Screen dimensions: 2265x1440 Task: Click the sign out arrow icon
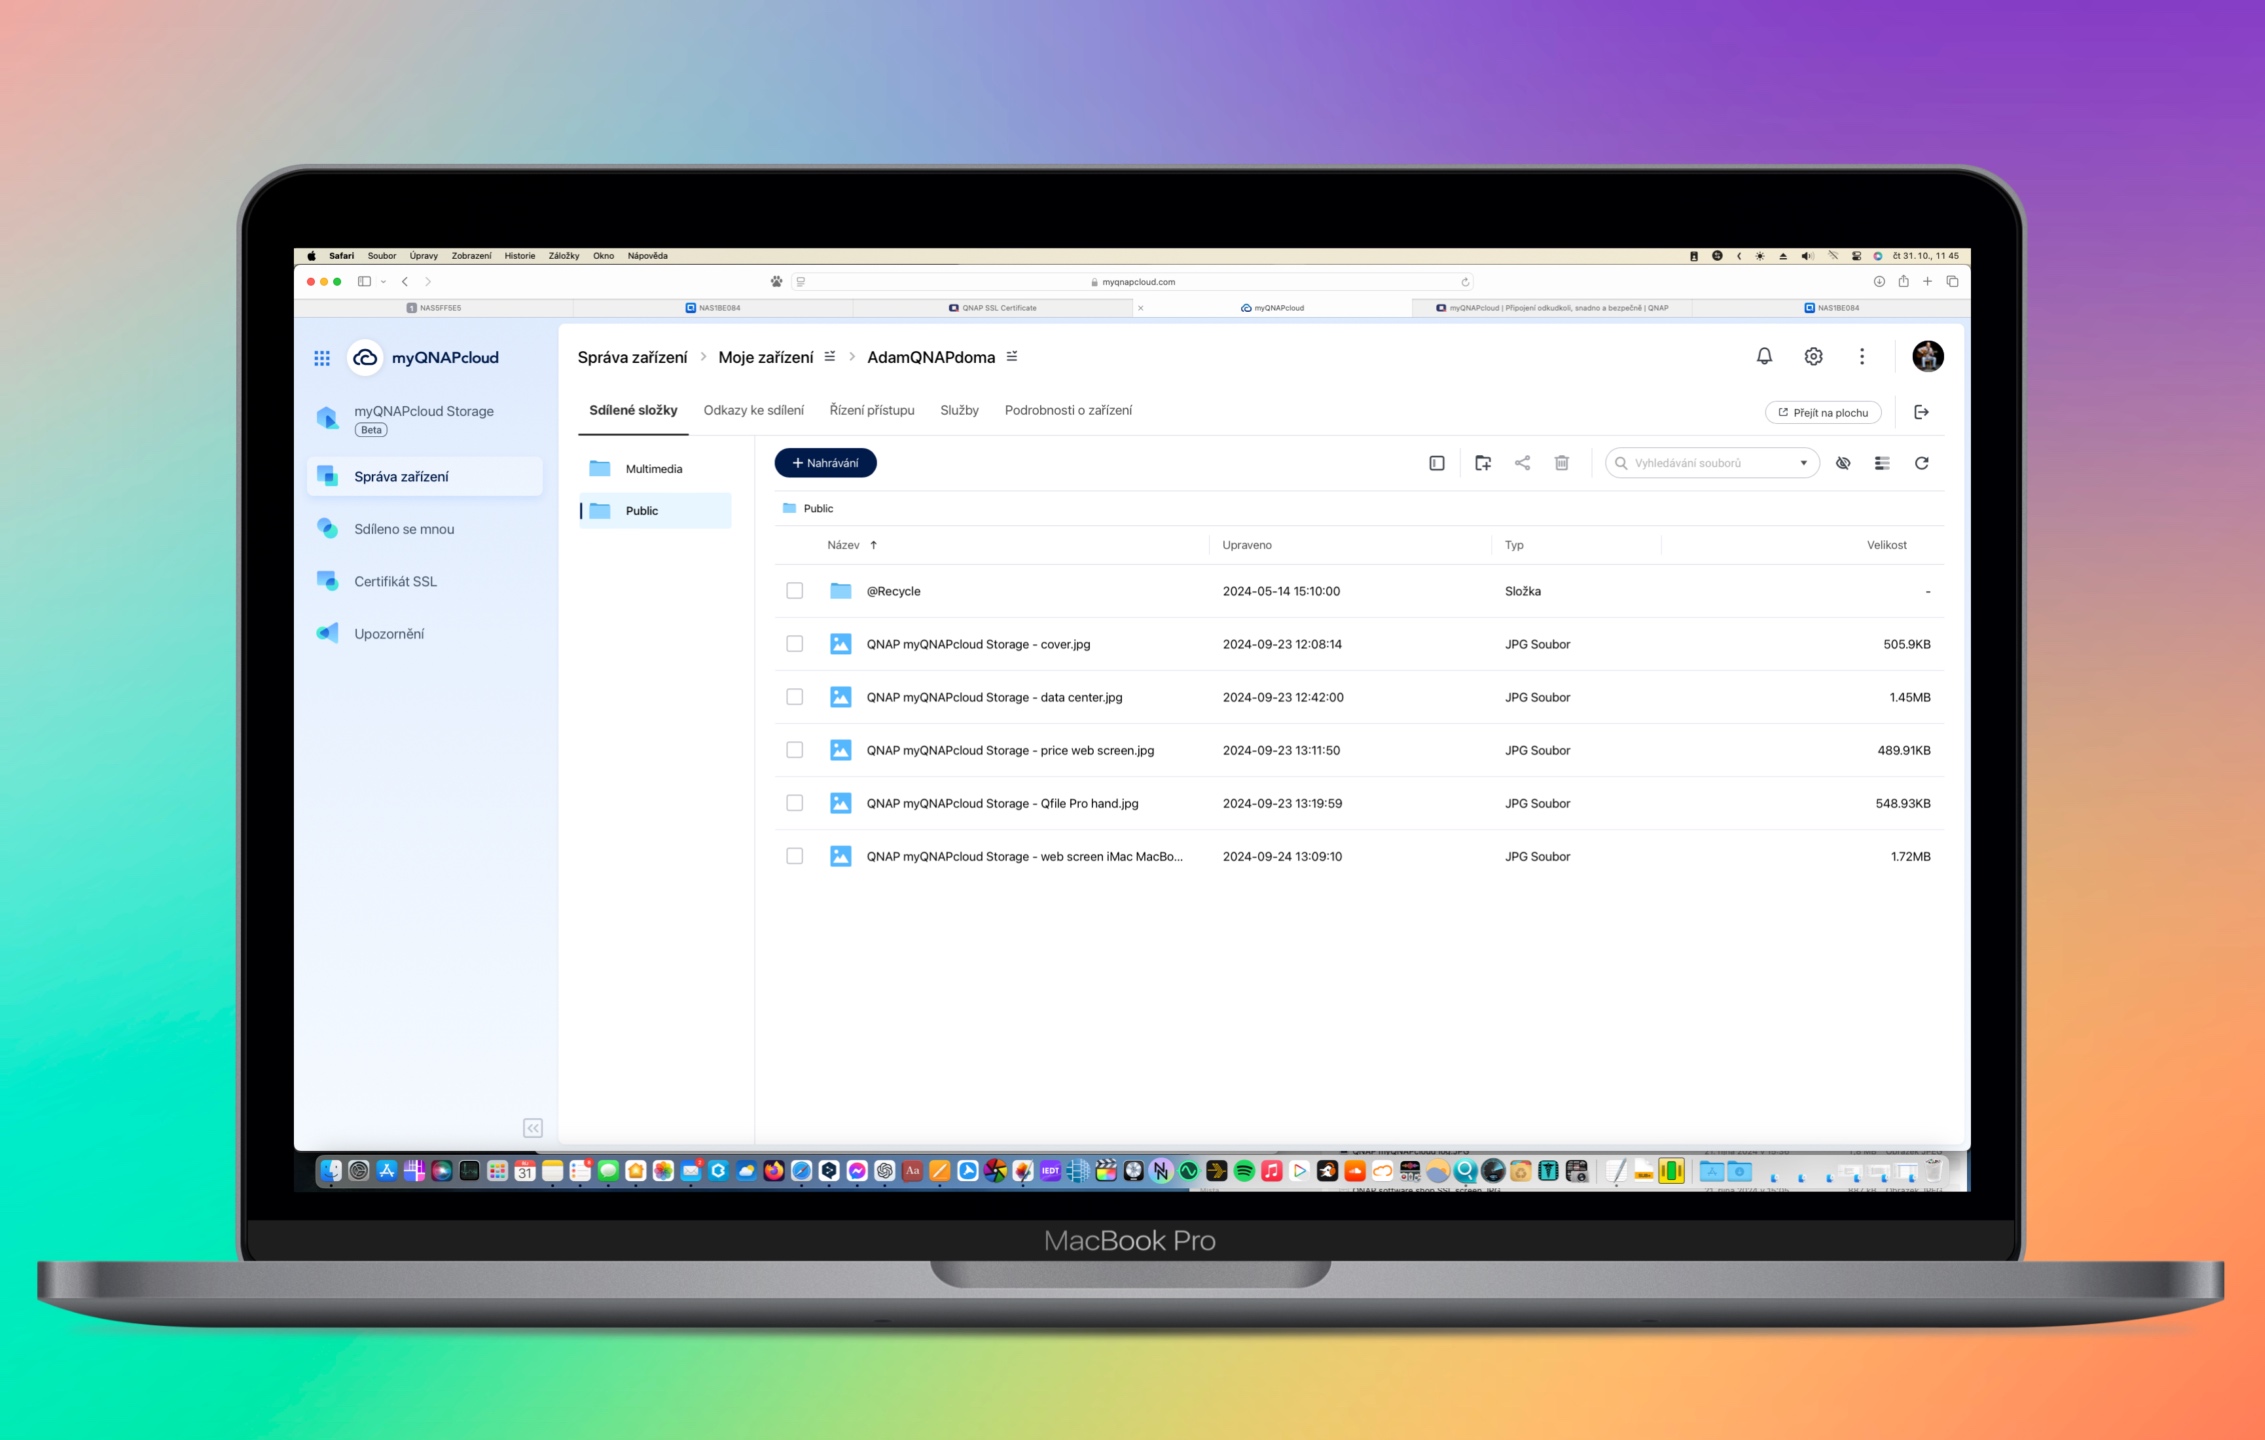[1921, 412]
